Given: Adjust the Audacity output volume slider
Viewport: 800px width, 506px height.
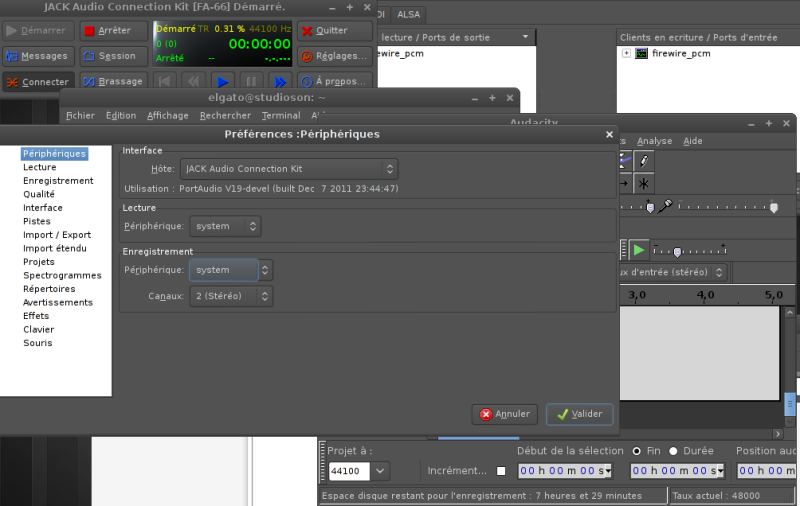Looking at the screenshot, I should point(650,207).
